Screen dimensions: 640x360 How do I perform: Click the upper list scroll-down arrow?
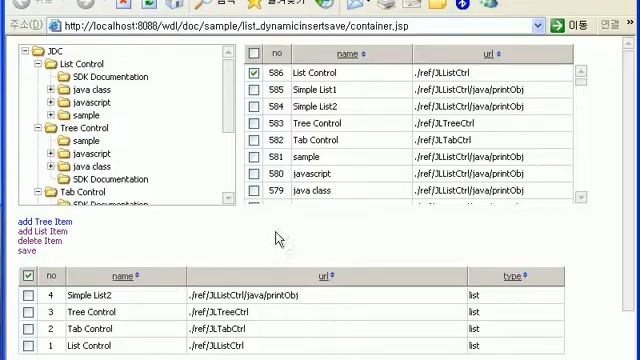point(581,197)
